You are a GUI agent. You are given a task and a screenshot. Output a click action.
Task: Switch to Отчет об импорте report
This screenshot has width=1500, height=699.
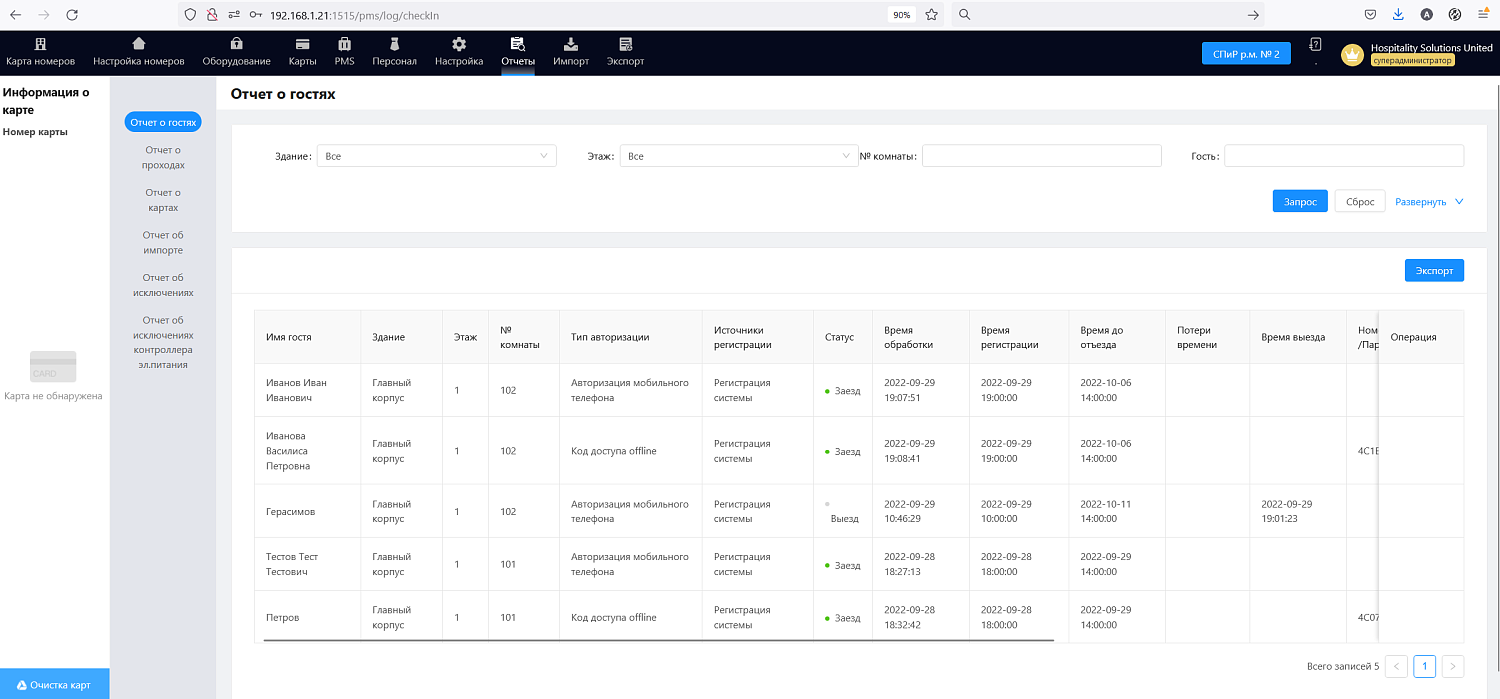coord(163,243)
